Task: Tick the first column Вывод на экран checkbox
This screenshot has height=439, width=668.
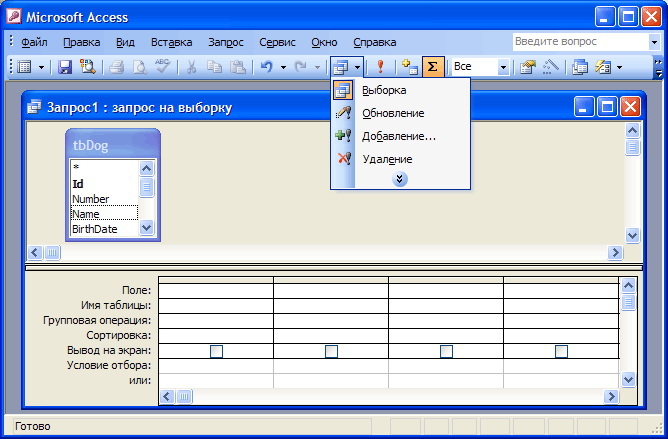Action: click(216, 352)
